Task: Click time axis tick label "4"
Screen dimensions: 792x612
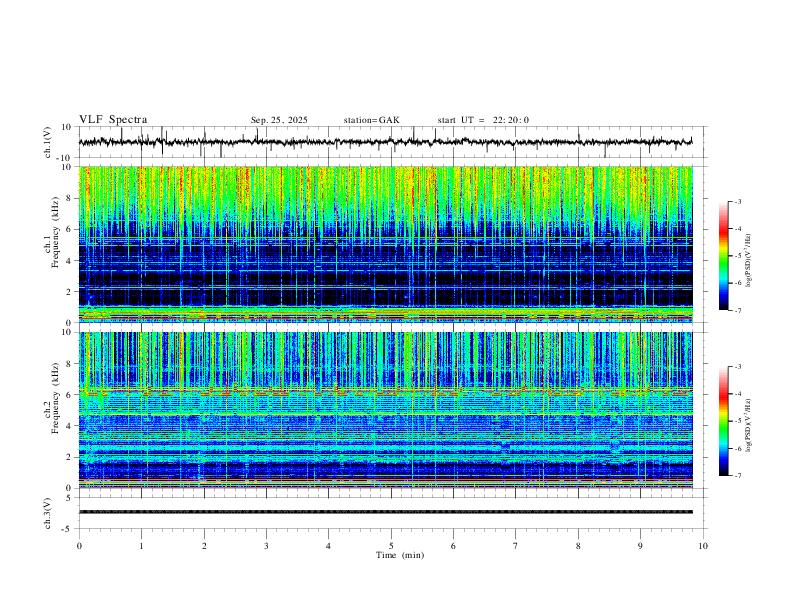Action: pos(328,546)
